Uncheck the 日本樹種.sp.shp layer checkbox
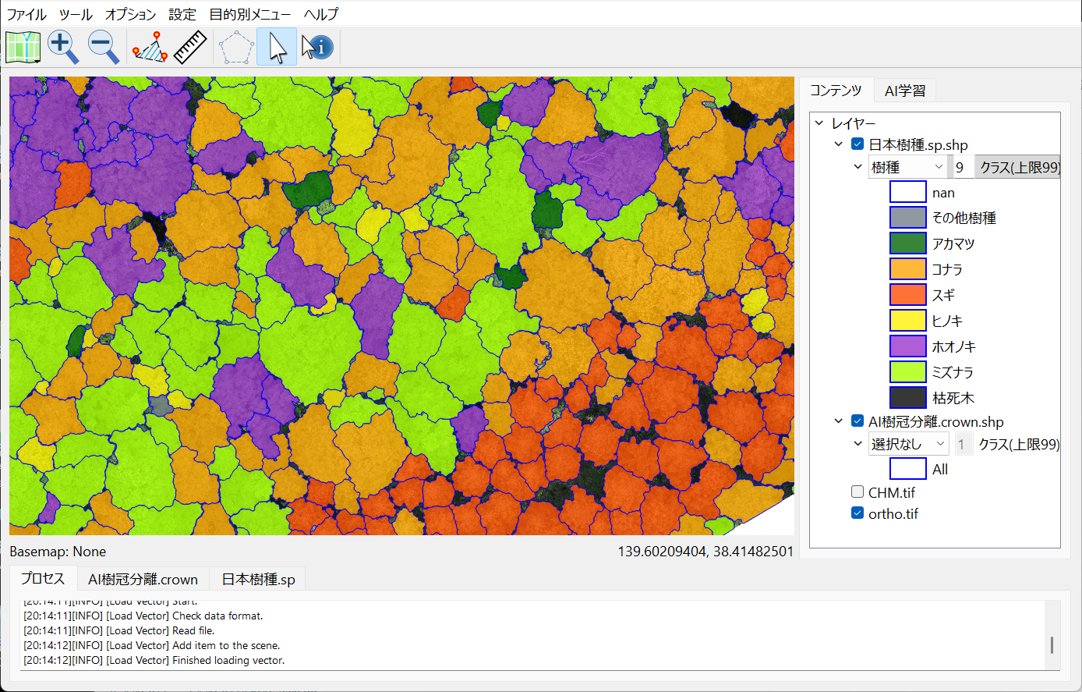1082x692 pixels. 857,145
